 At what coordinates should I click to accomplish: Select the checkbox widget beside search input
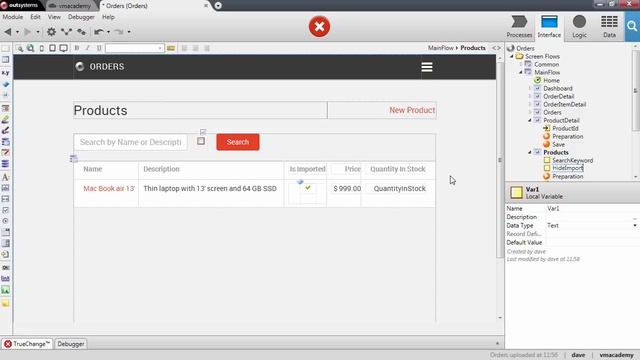201,141
